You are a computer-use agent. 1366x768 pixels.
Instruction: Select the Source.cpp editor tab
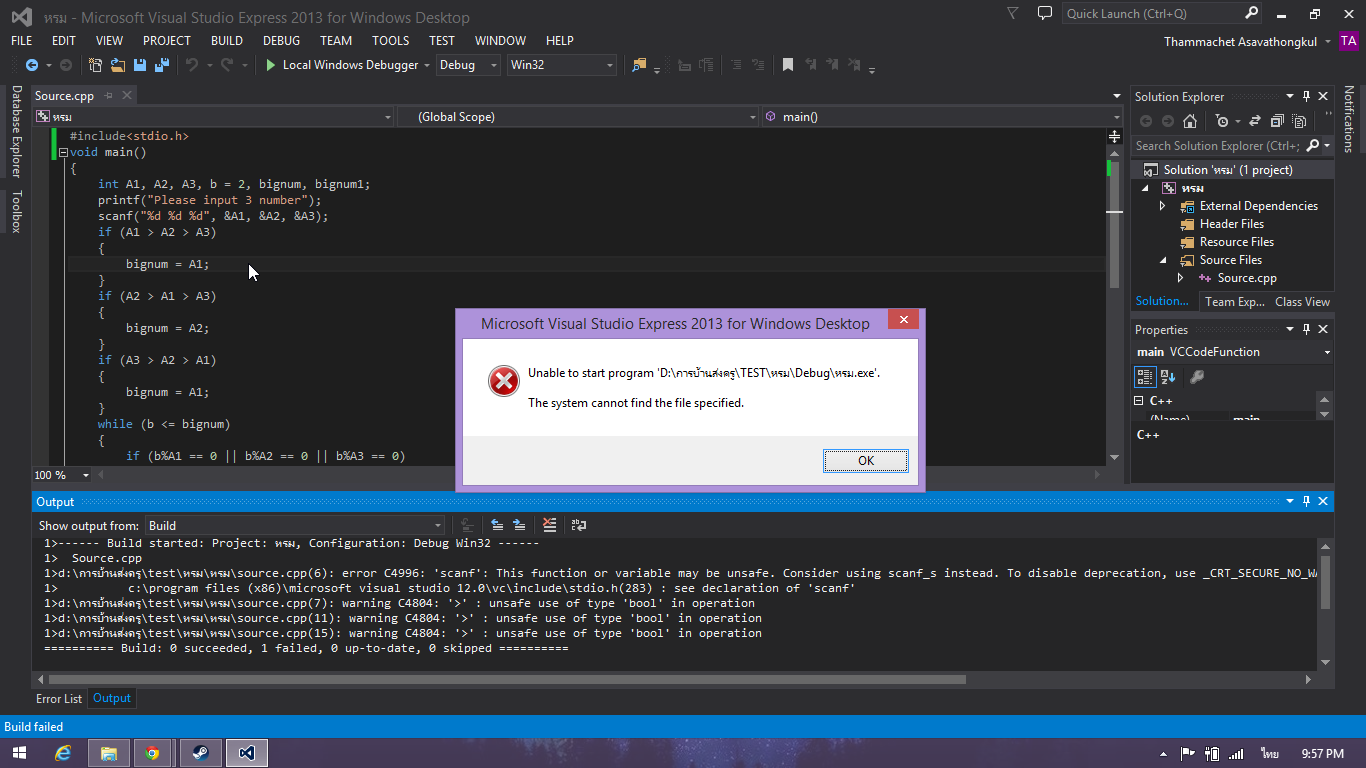point(64,96)
